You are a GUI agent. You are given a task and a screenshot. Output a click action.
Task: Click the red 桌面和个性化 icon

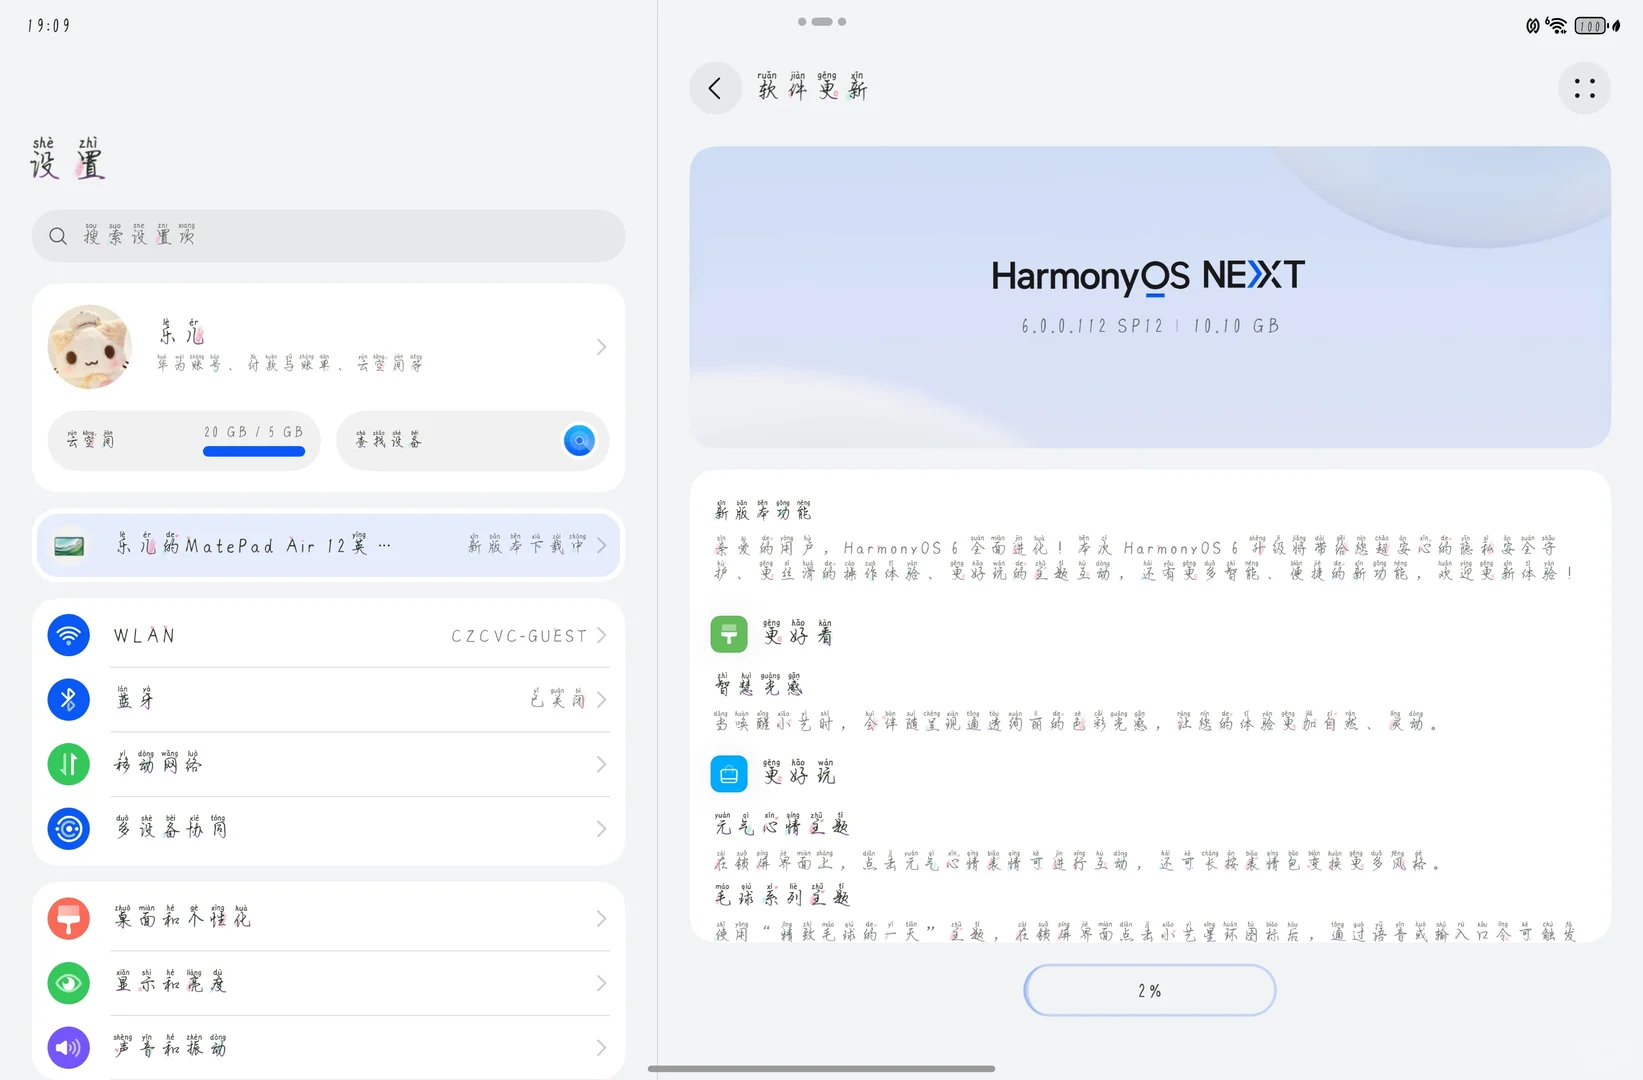pyautogui.click(x=69, y=918)
